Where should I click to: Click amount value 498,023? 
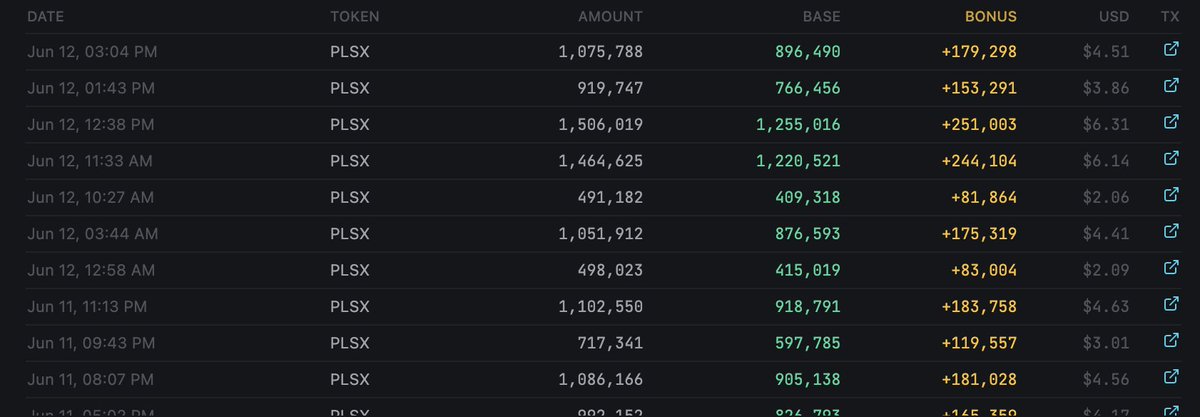[610, 271]
